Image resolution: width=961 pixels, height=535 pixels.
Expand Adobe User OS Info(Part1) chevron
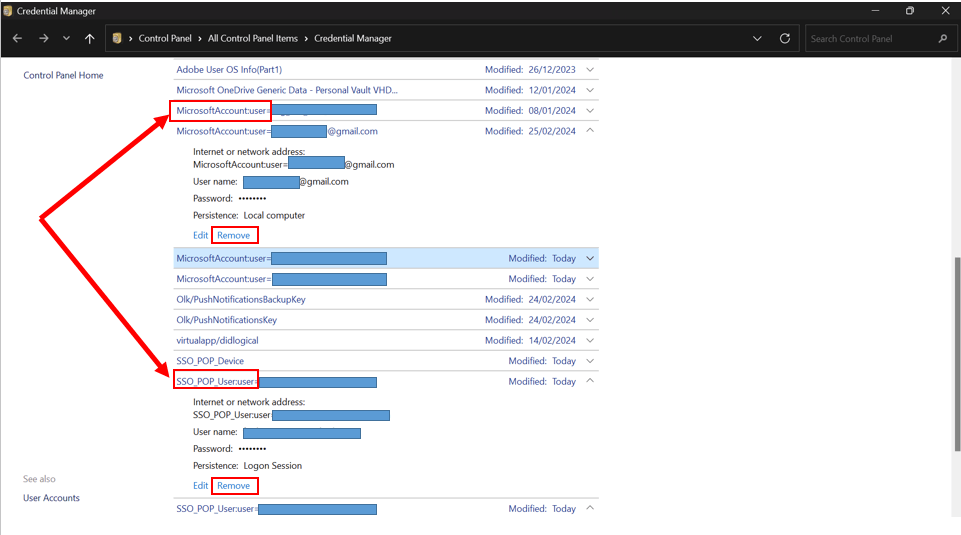coord(590,70)
